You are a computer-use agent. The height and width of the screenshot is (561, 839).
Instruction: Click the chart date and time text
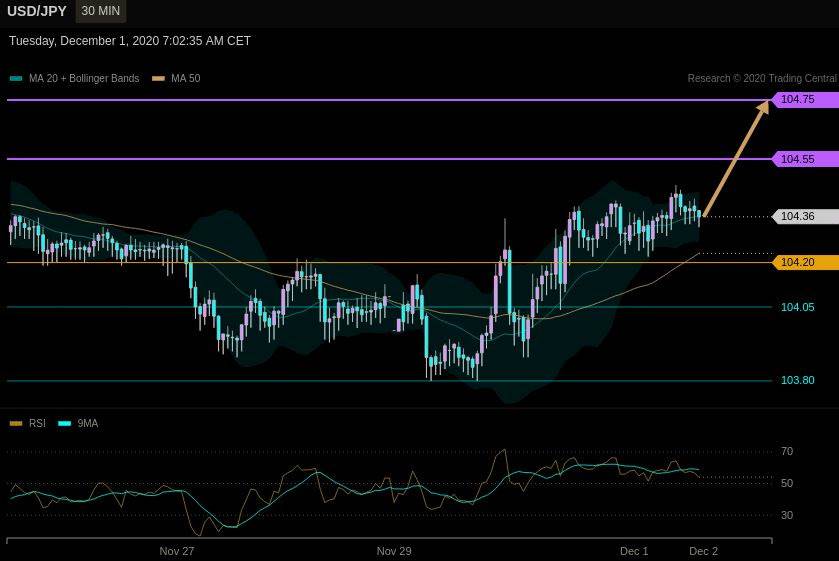tap(129, 41)
